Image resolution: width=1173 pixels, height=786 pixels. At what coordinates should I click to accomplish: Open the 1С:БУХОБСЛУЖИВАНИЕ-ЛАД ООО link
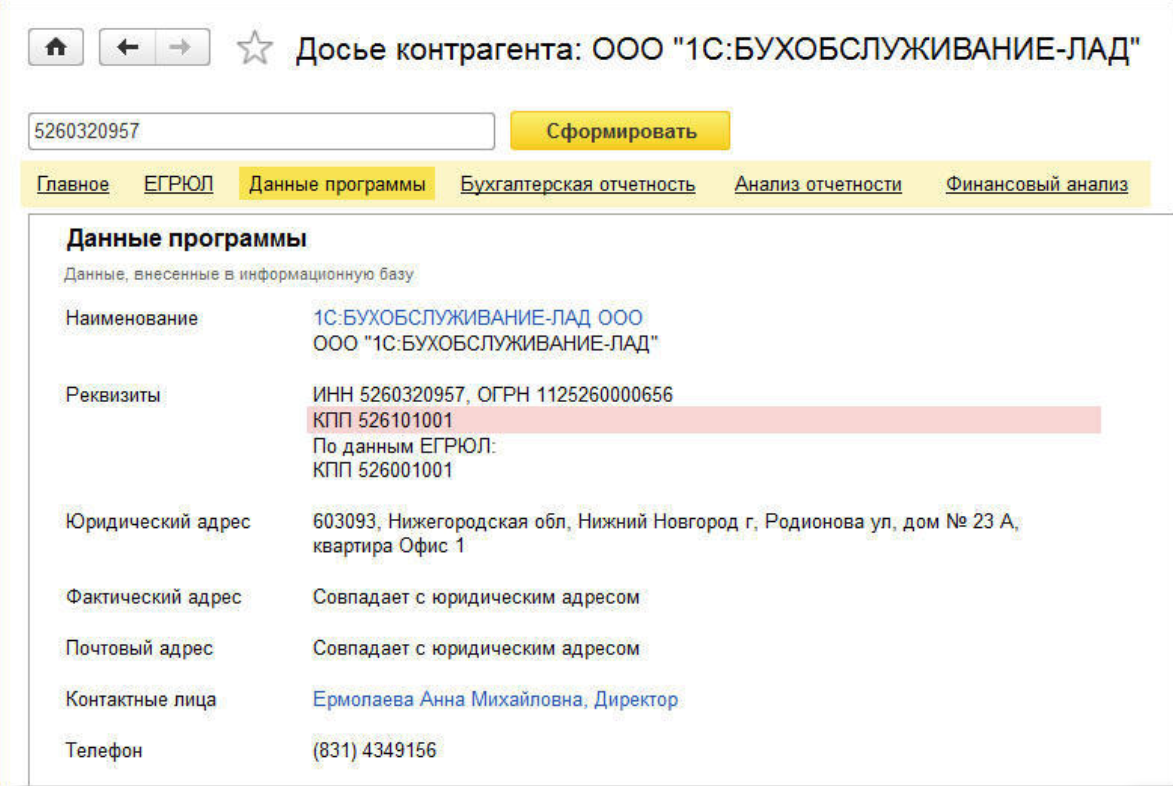click(478, 318)
